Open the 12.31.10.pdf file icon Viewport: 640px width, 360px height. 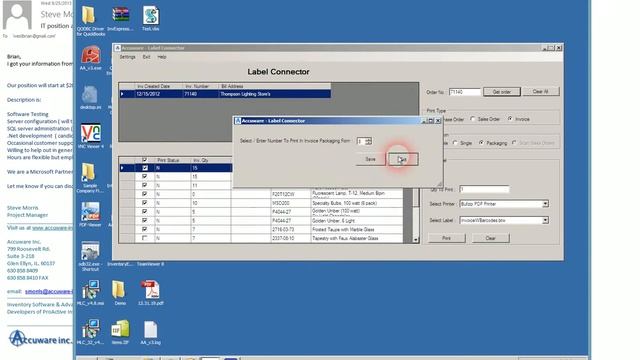(x=150, y=290)
